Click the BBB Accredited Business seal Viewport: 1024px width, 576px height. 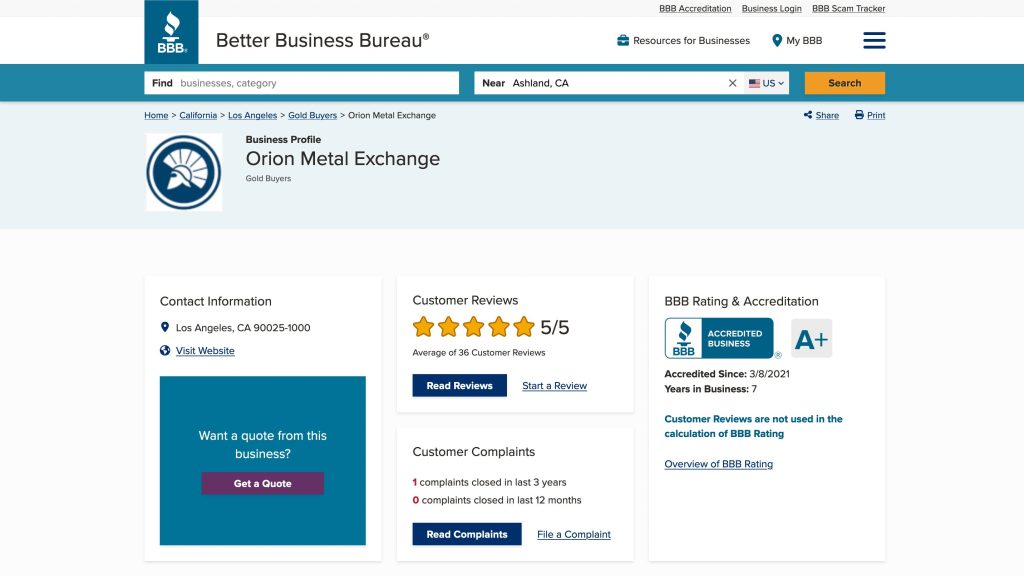(x=719, y=338)
